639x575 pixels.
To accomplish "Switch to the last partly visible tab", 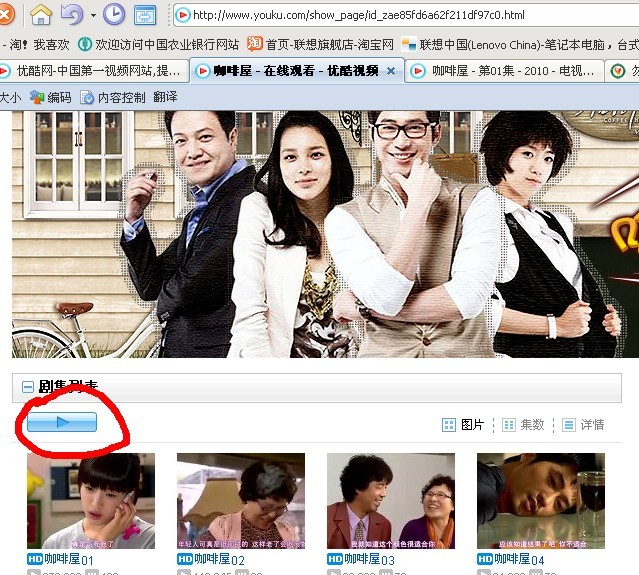I will (622, 71).
